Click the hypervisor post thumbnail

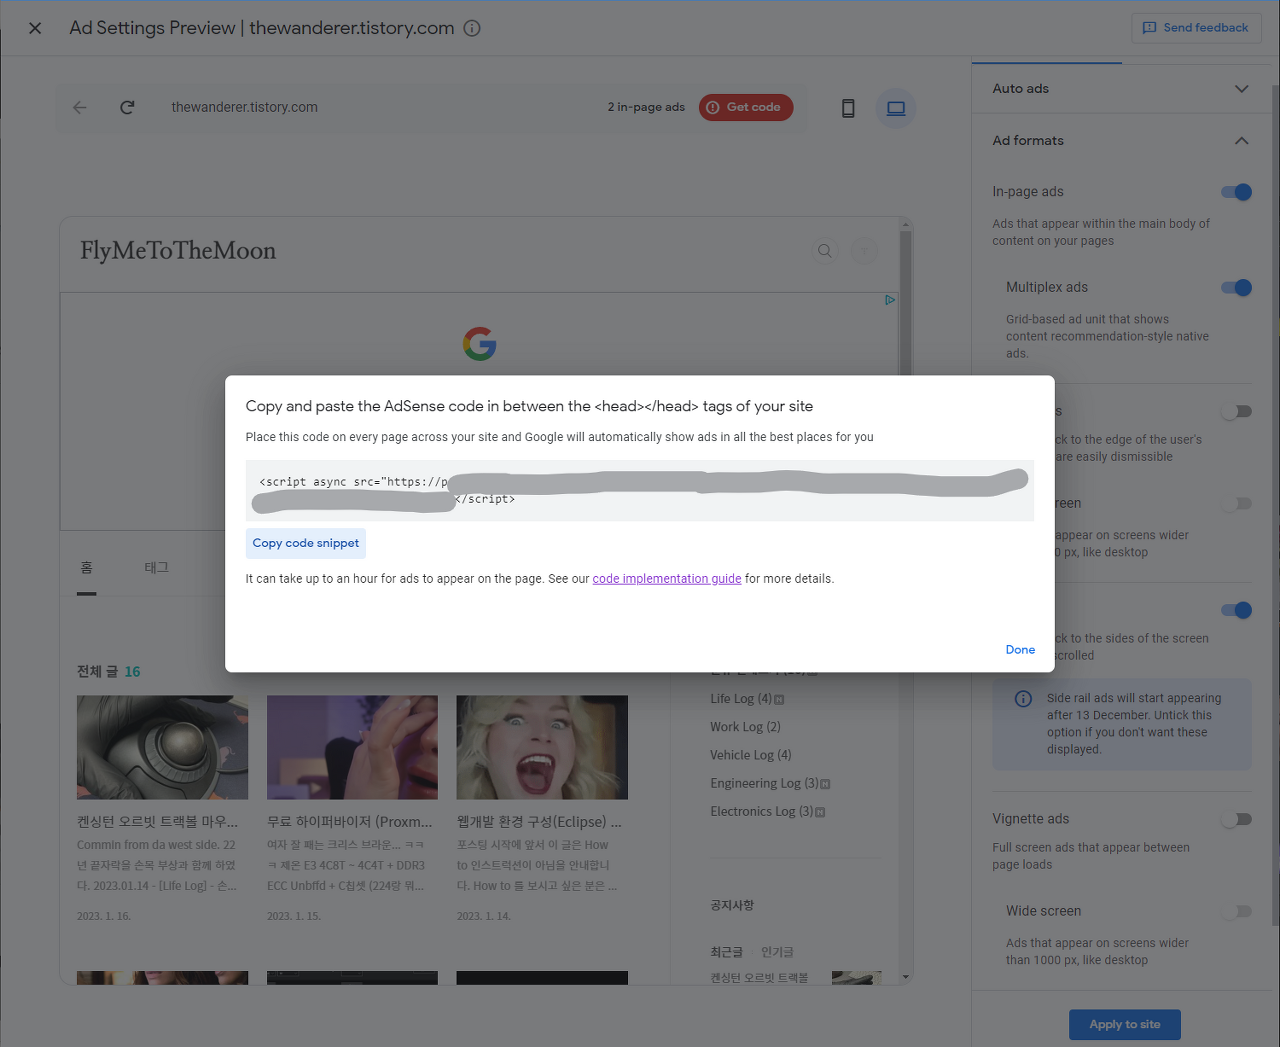352,747
